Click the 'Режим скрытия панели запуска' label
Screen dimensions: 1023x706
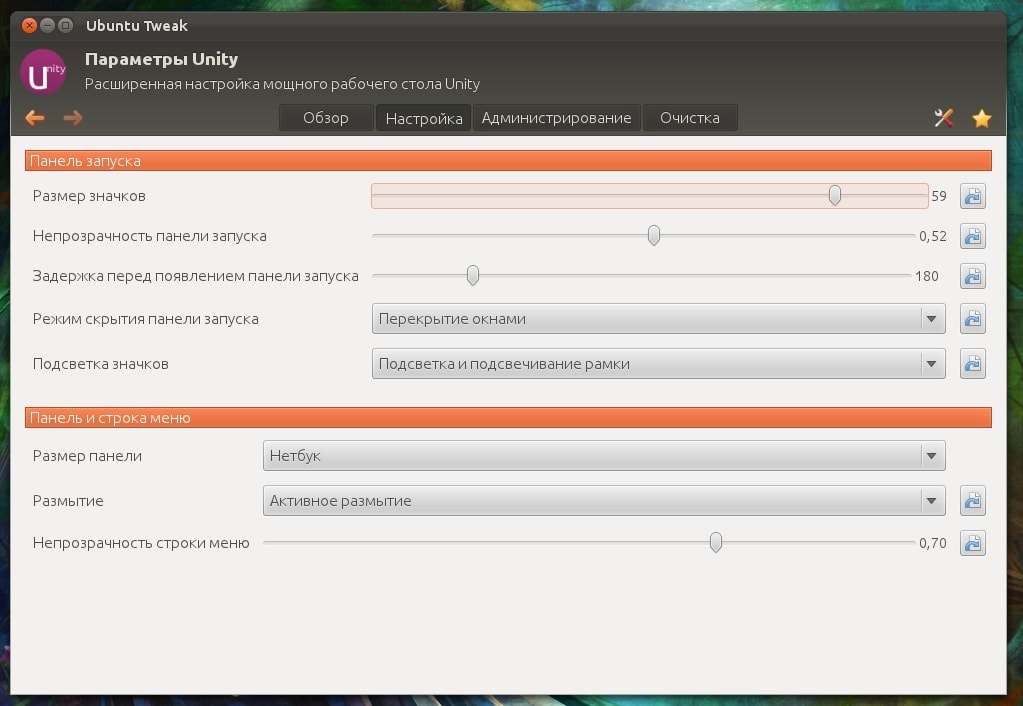point(145,319)
